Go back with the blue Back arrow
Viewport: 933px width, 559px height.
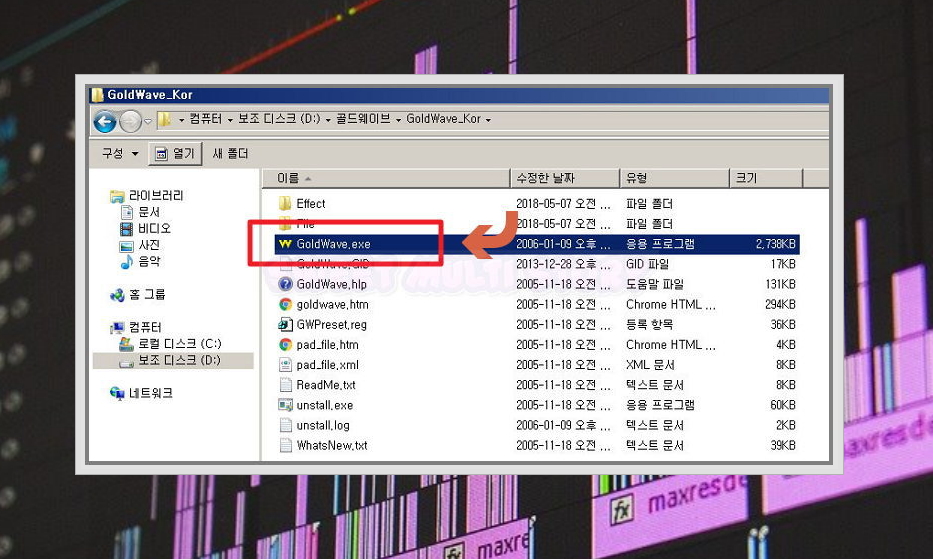[x=105, y=121]
